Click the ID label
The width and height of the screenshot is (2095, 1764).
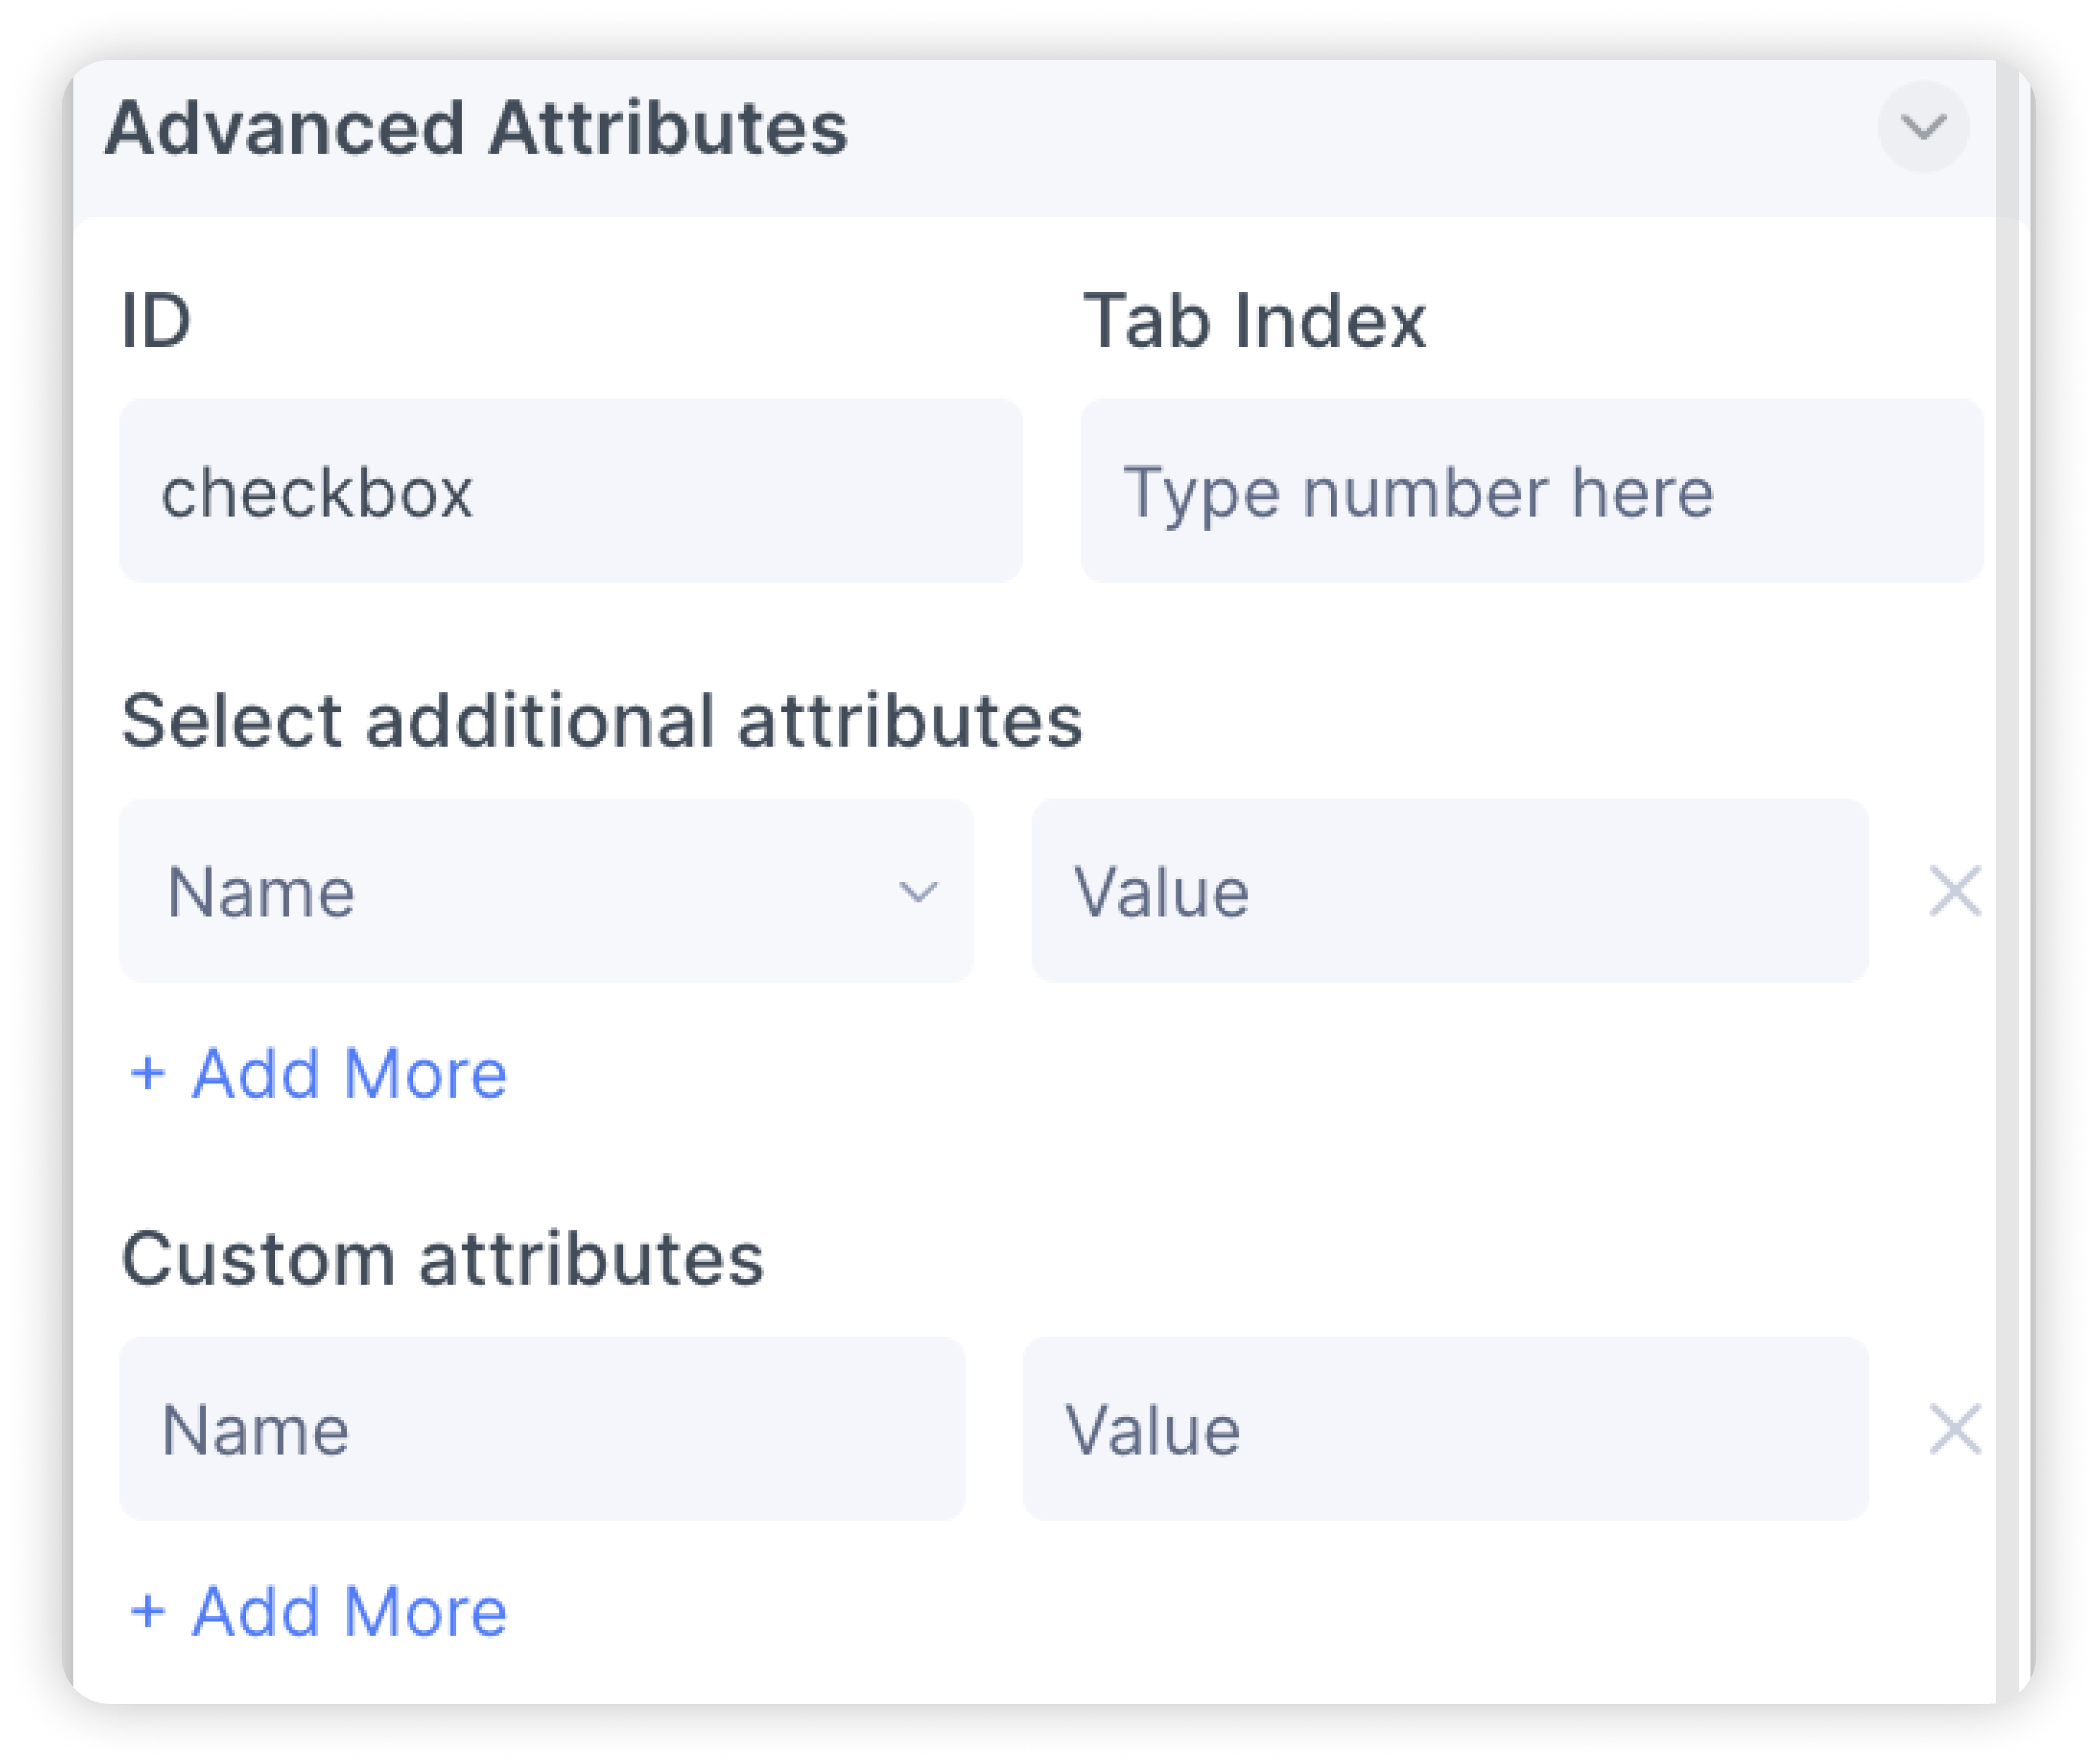(x=156, y=321)
